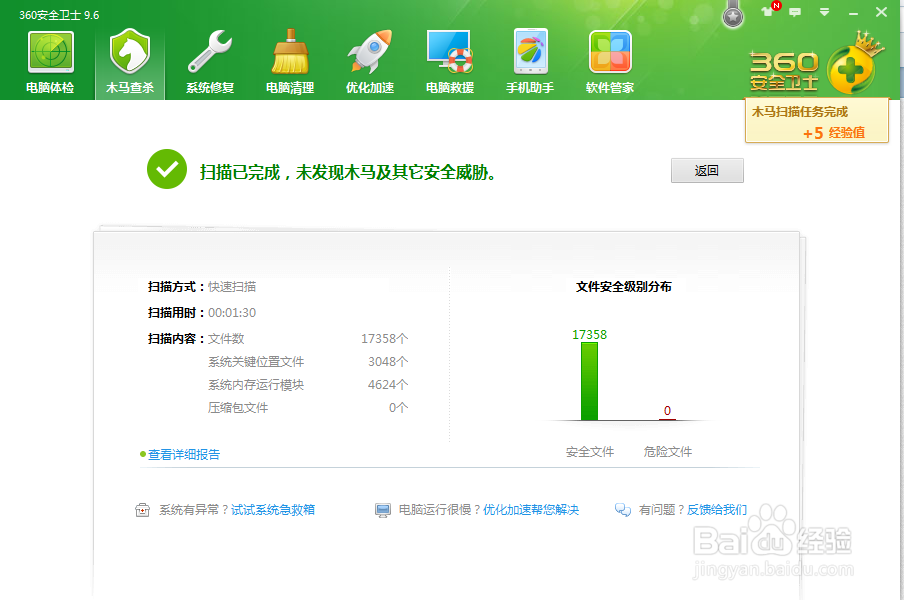Click the 试试系统急救箱 link
This screenshot has width=904, height=600.
tap(270, 509)
